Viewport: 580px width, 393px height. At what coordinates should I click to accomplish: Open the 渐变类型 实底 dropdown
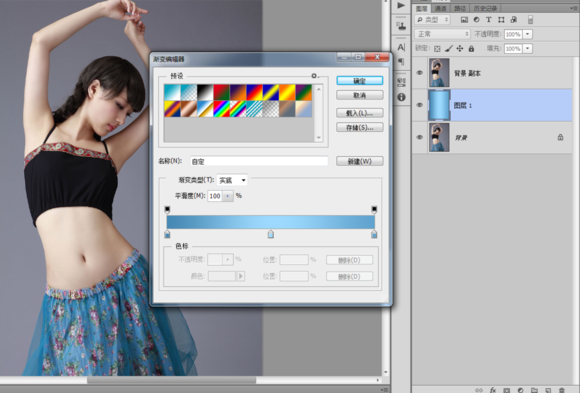point(232,180)
